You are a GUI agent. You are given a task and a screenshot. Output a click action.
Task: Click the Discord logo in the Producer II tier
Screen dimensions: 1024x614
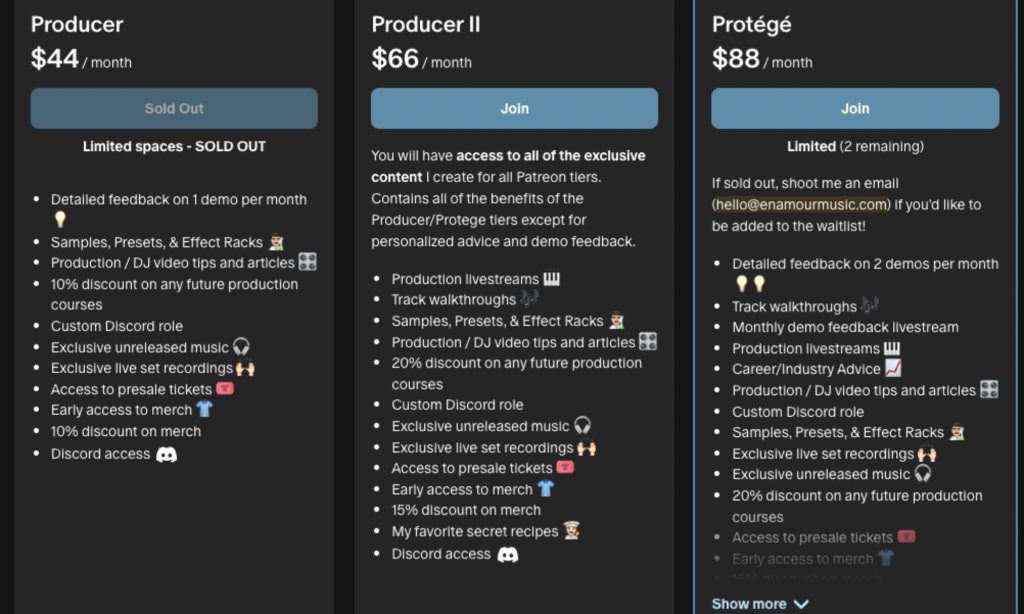[508, 554]
